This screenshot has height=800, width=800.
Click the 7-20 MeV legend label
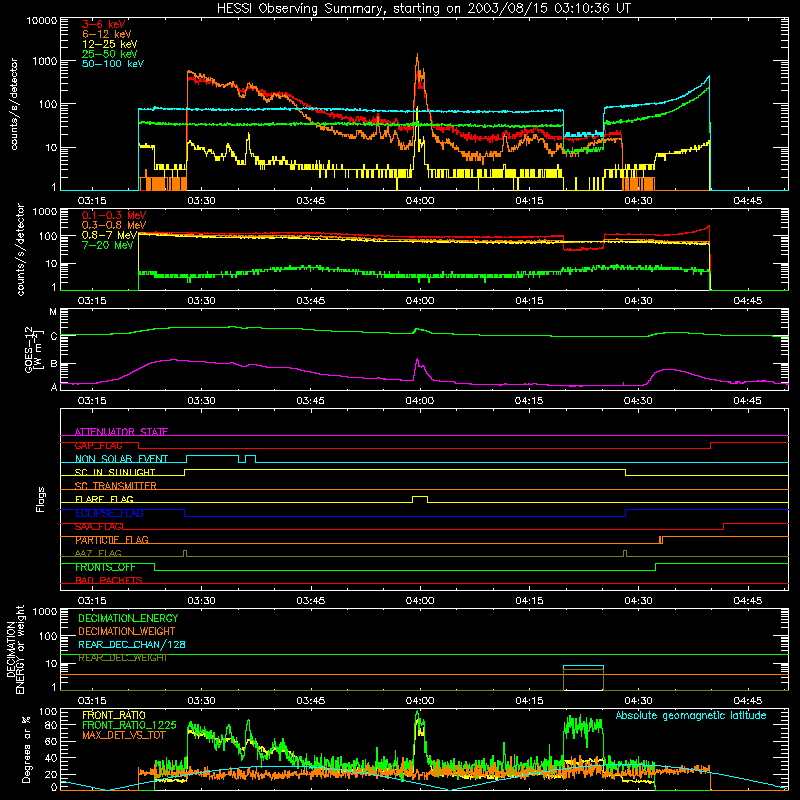coord(108,245)
